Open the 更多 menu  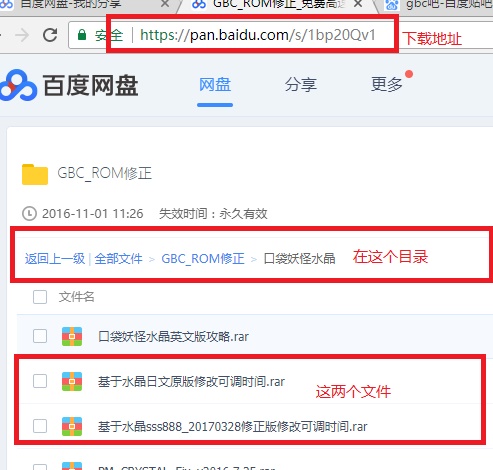coord(387,85)
